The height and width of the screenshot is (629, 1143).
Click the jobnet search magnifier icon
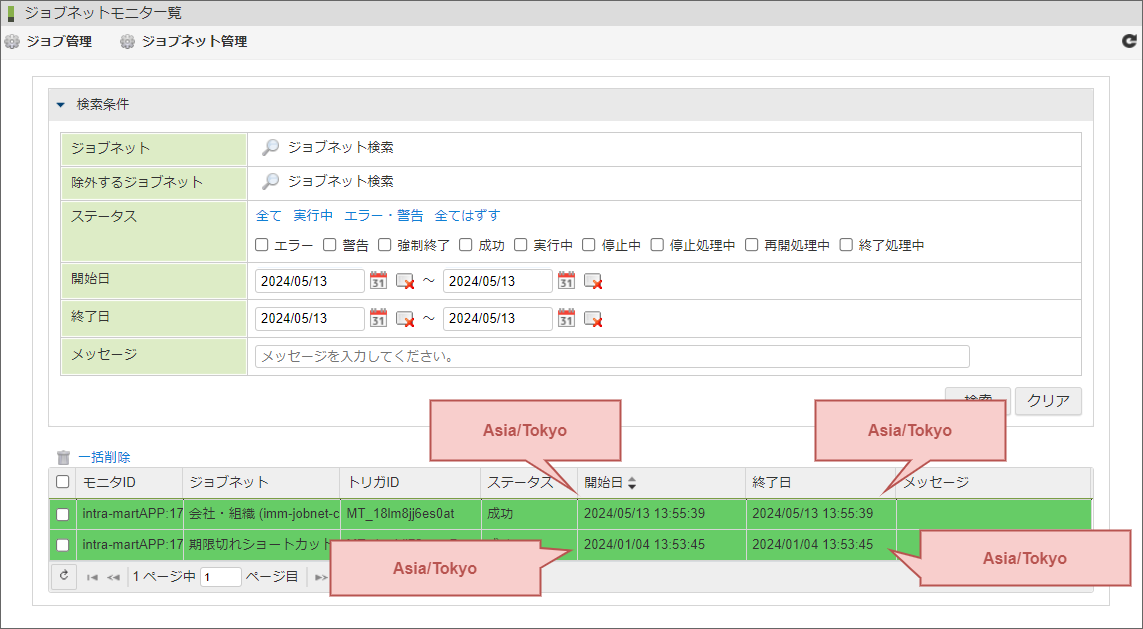coord(270,148)
